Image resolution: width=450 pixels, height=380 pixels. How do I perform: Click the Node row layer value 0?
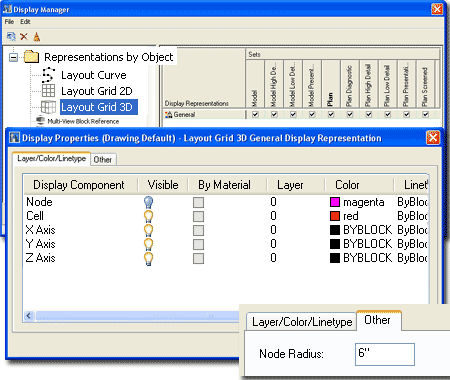pyautogui.click(x=273, y=202)
